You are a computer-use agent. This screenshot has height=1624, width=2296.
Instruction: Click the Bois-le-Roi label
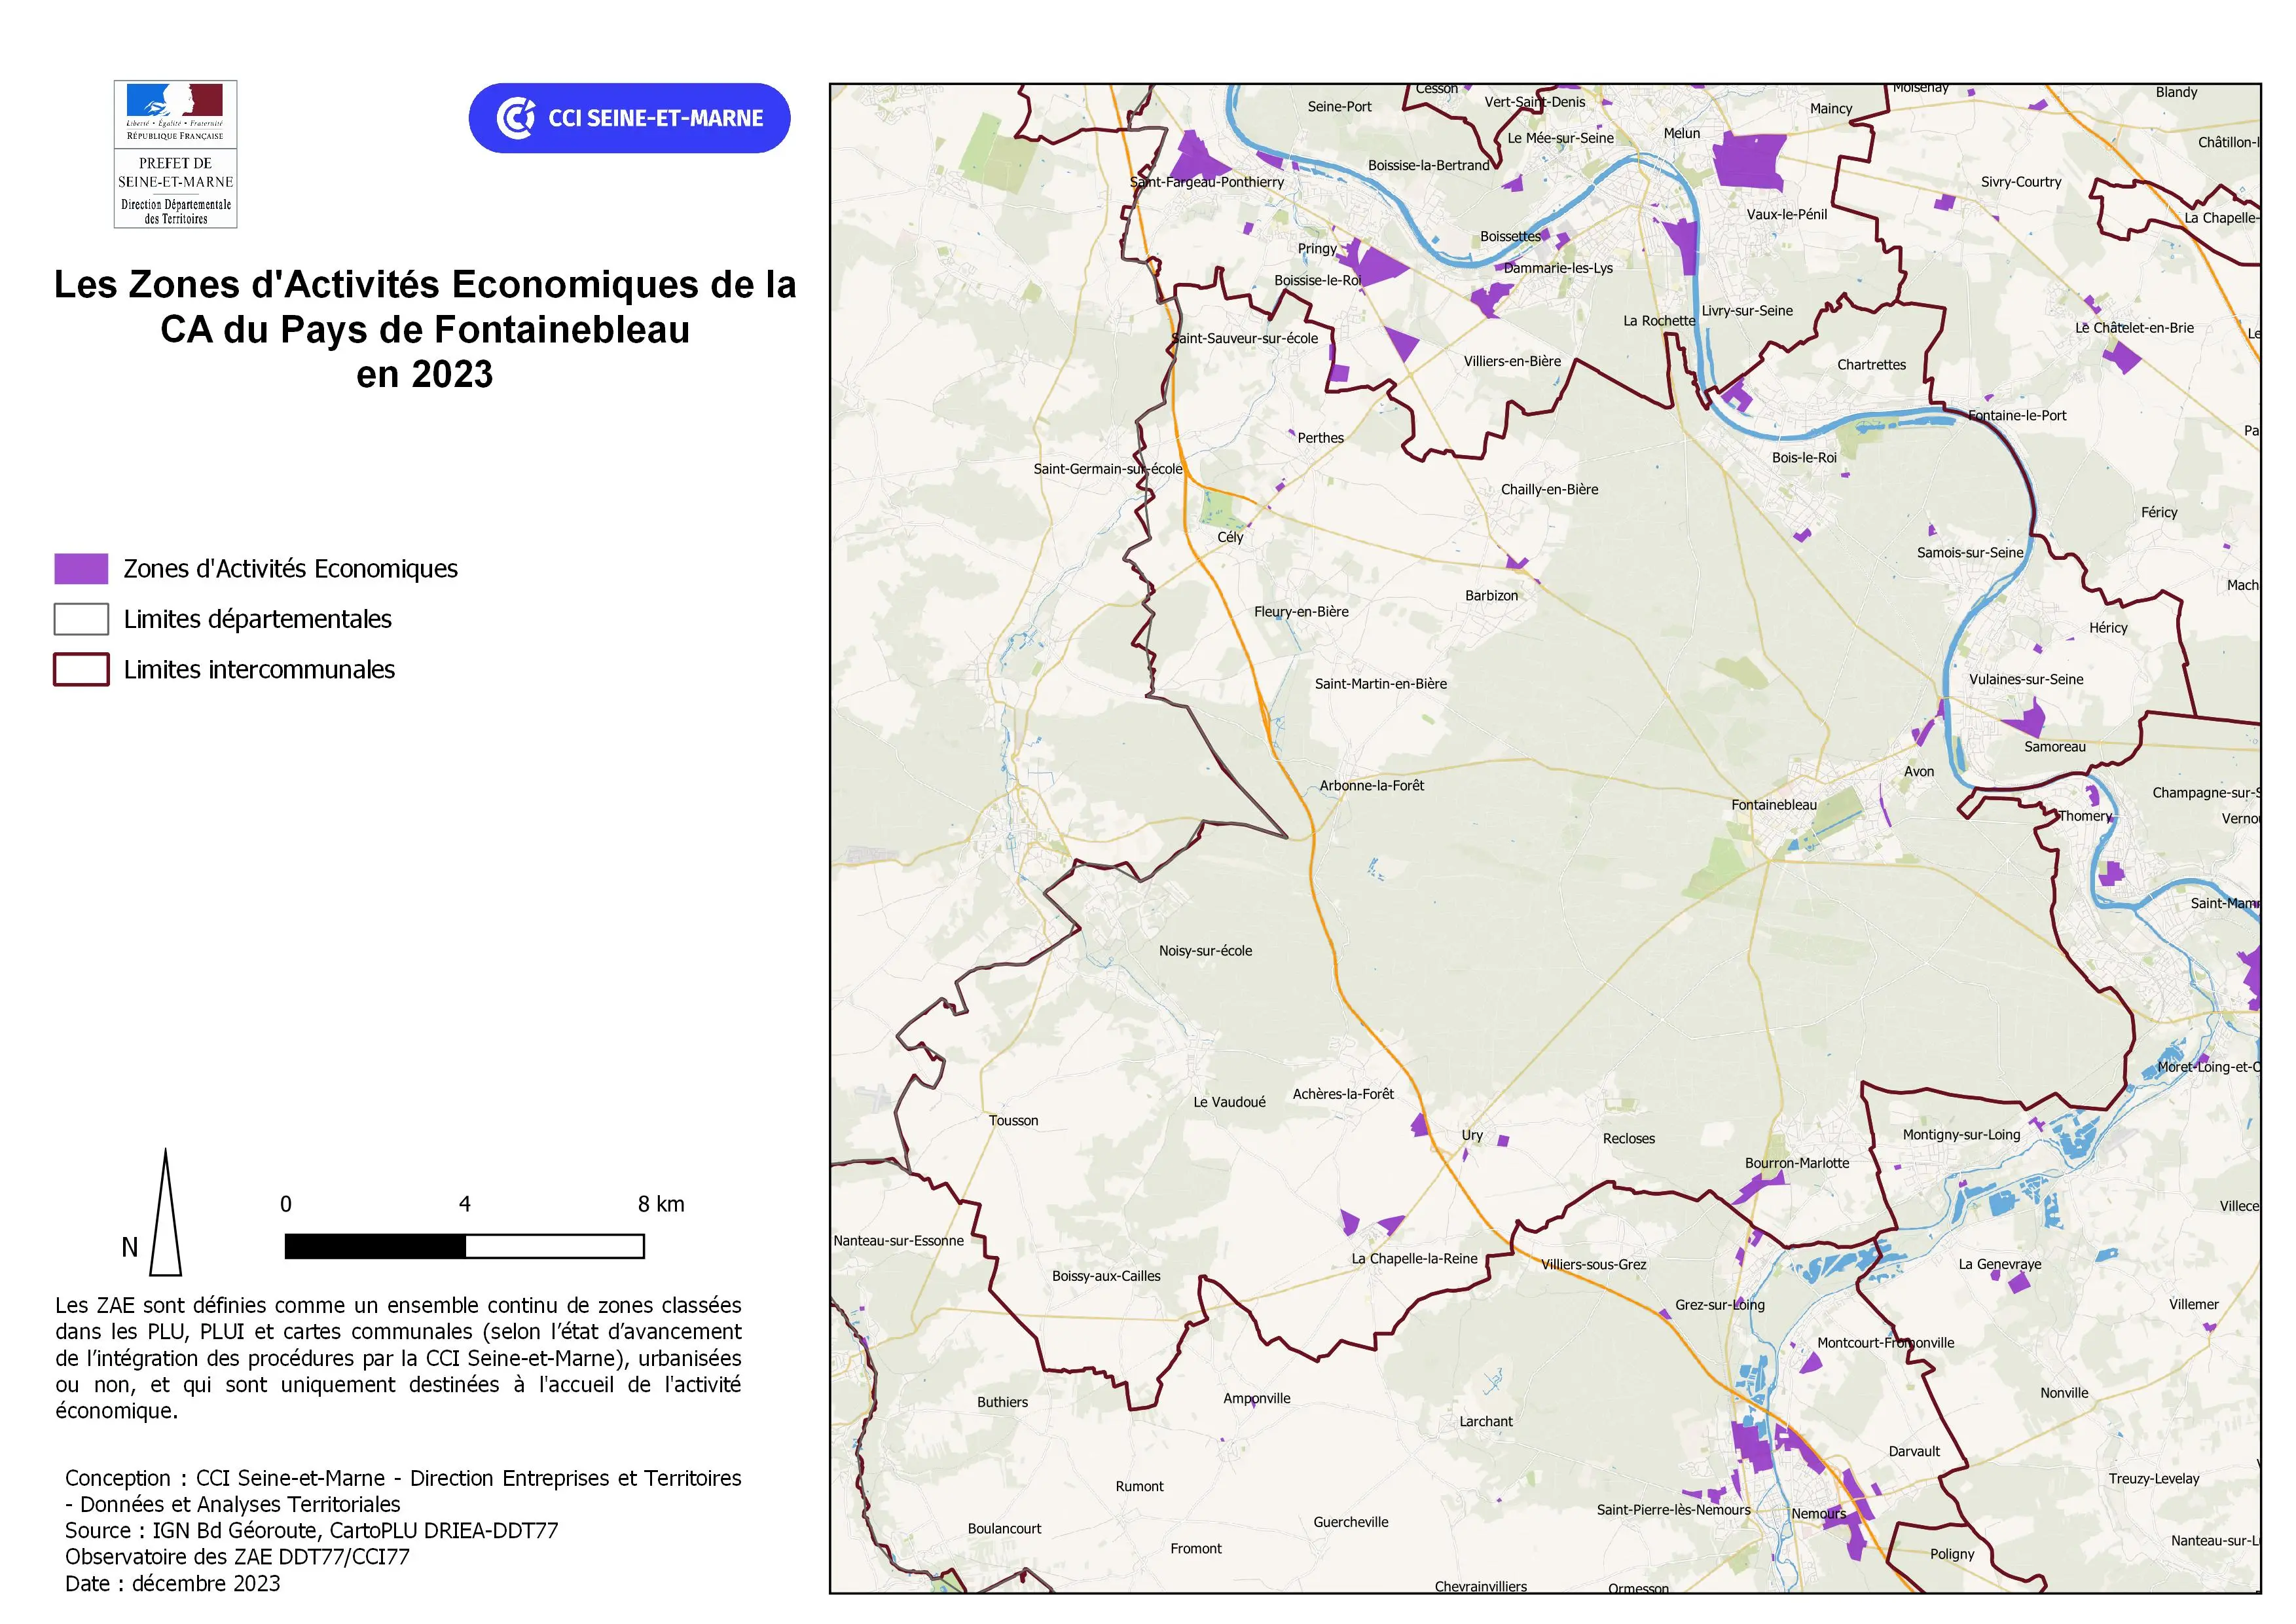1804,457
